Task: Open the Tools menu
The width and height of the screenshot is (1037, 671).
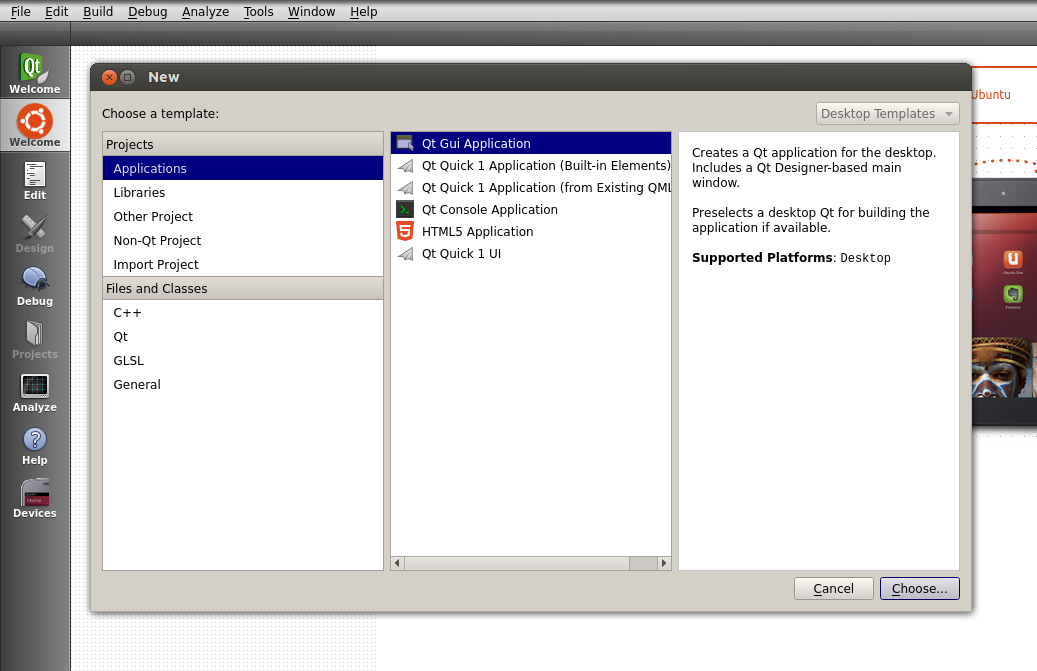Action: coord(258,12)
